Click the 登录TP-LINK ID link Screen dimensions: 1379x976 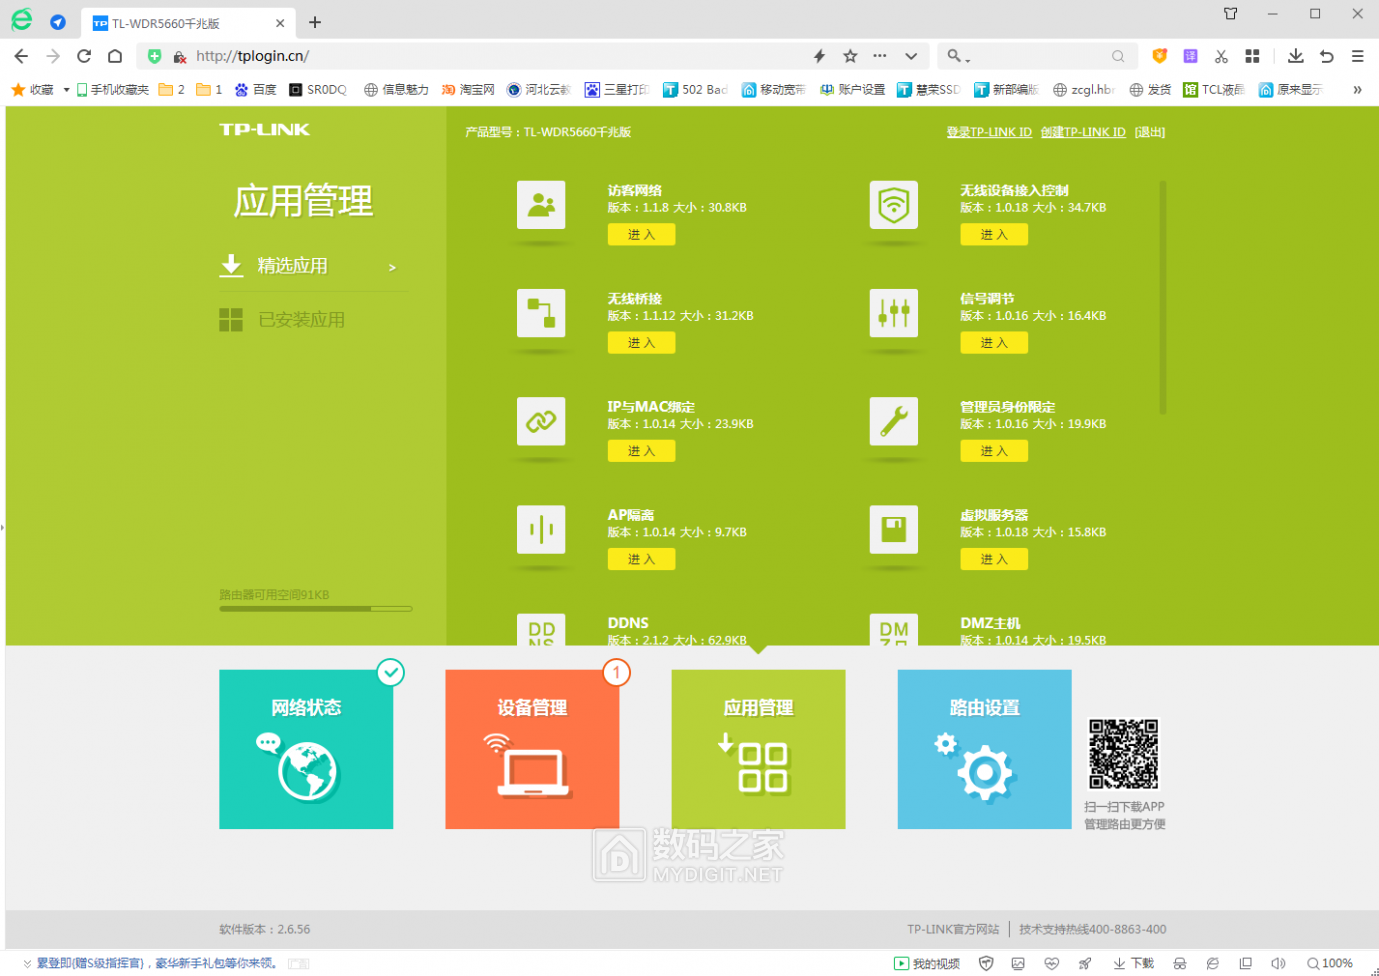988,132
